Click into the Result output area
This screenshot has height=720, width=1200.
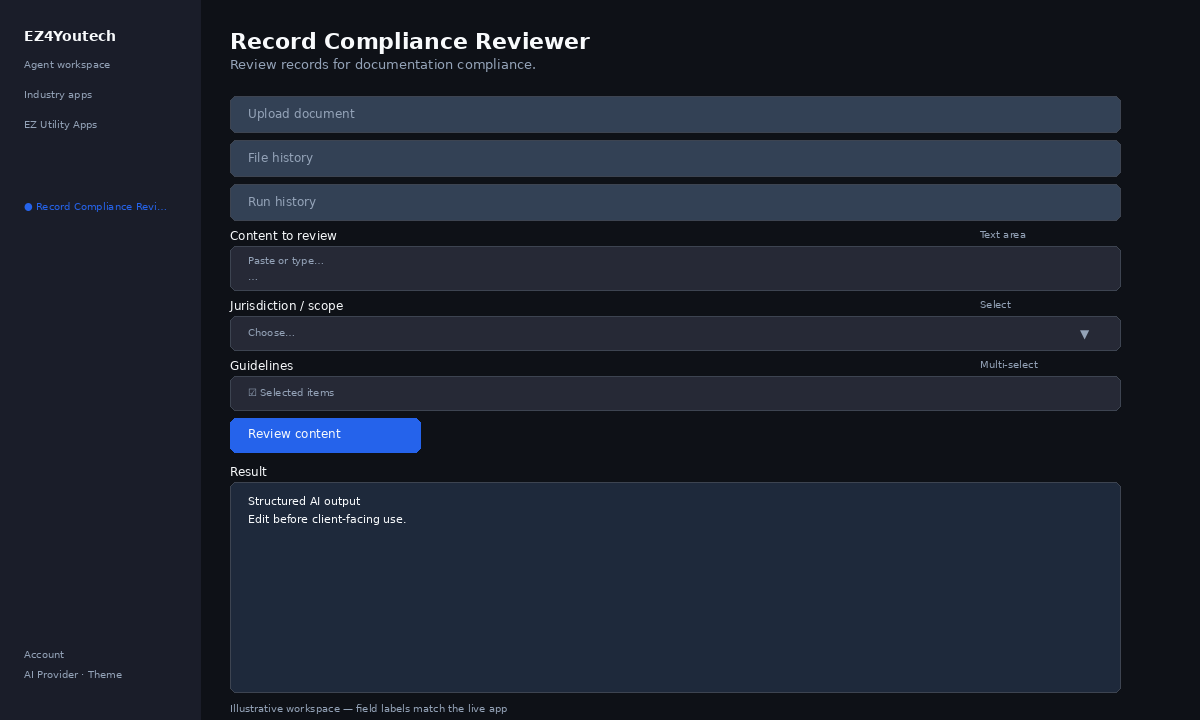pyautogui.click(x=675, y=587)
